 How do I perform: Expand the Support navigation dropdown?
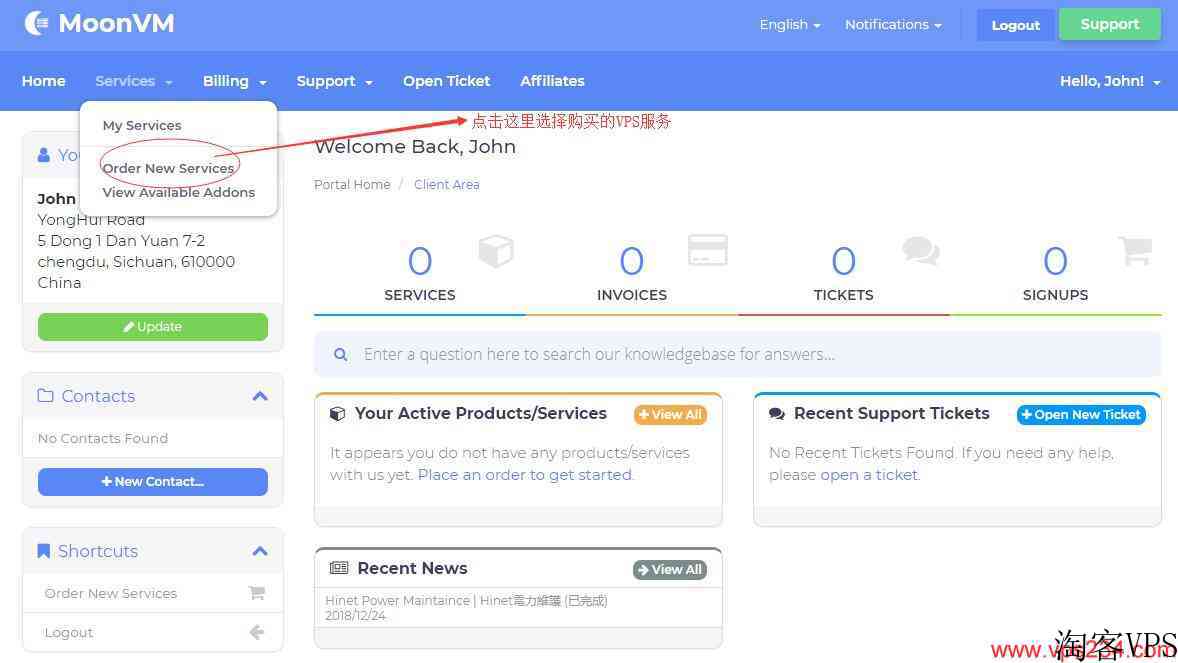(x=334, y=81)
